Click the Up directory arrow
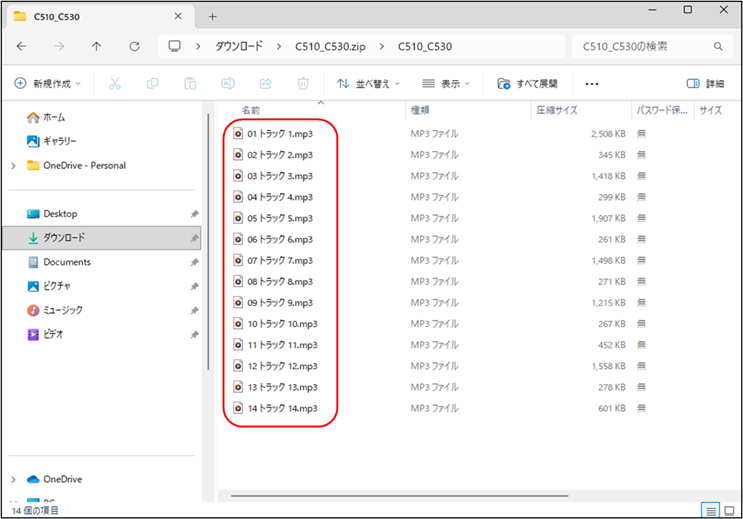 [96, 47]
